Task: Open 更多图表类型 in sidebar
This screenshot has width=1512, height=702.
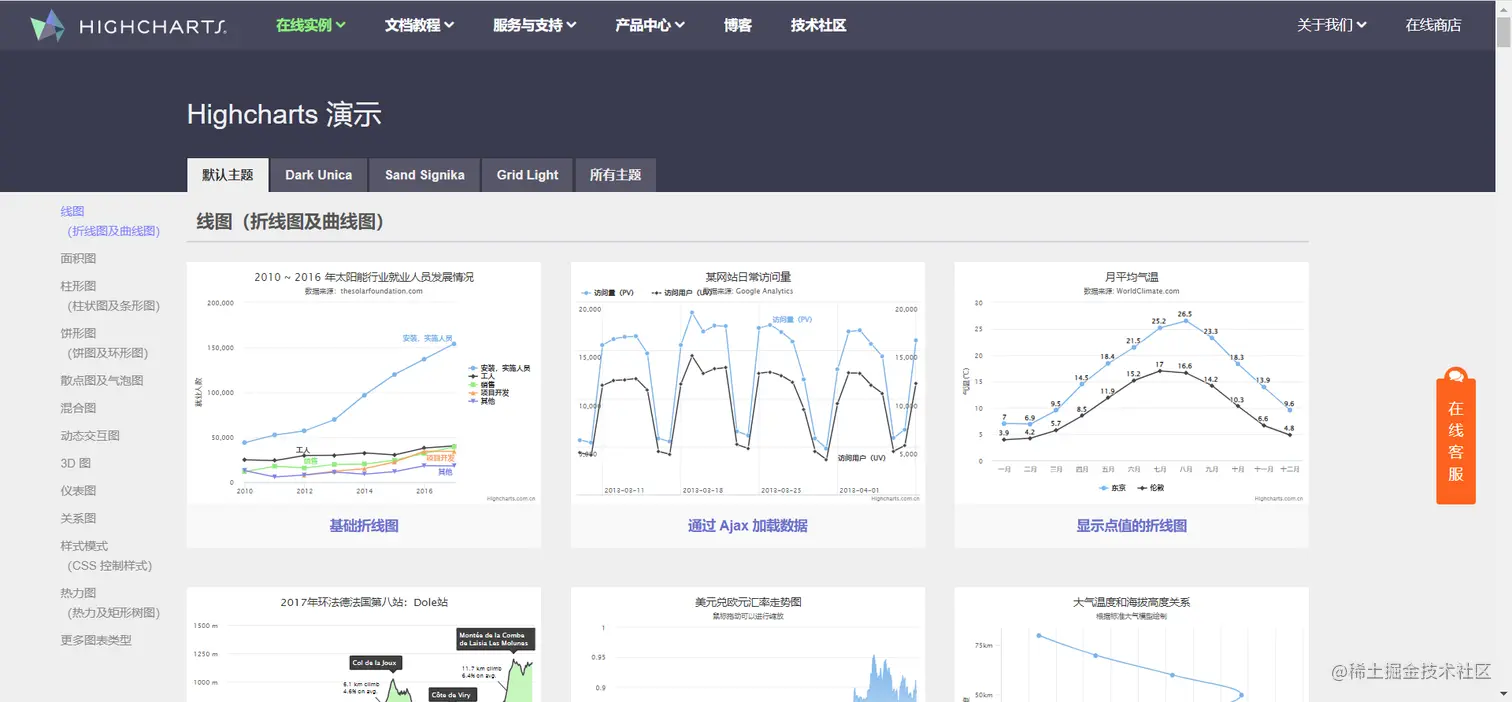Action: pos(96,640)
